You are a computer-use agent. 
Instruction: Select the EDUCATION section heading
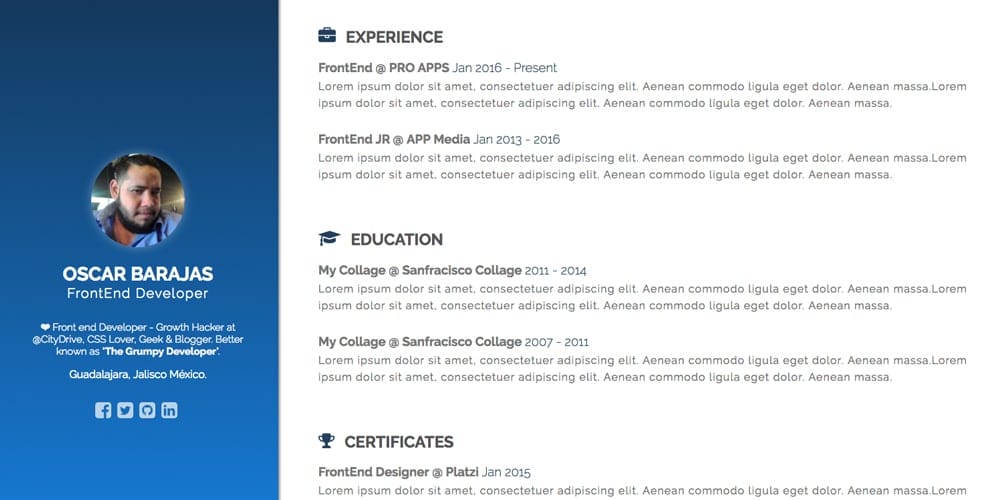click(396, 240)
